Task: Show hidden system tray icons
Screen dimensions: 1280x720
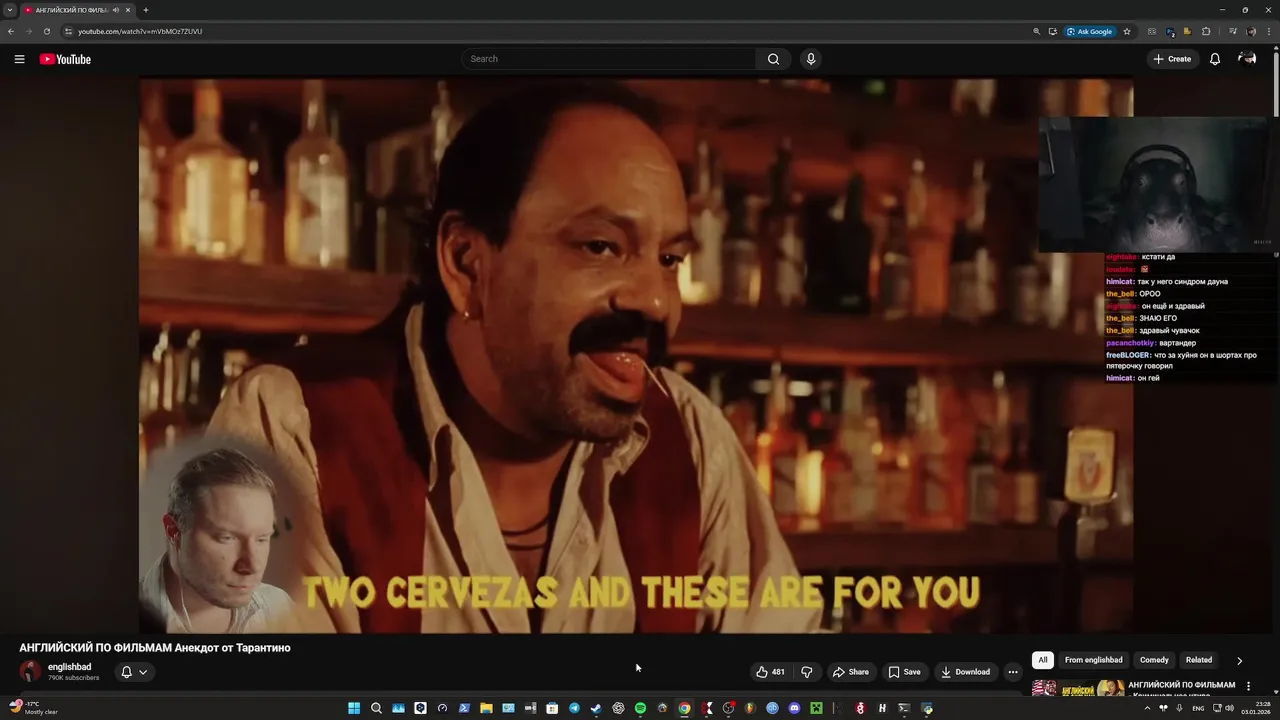Action: (x=1147, y=708)
